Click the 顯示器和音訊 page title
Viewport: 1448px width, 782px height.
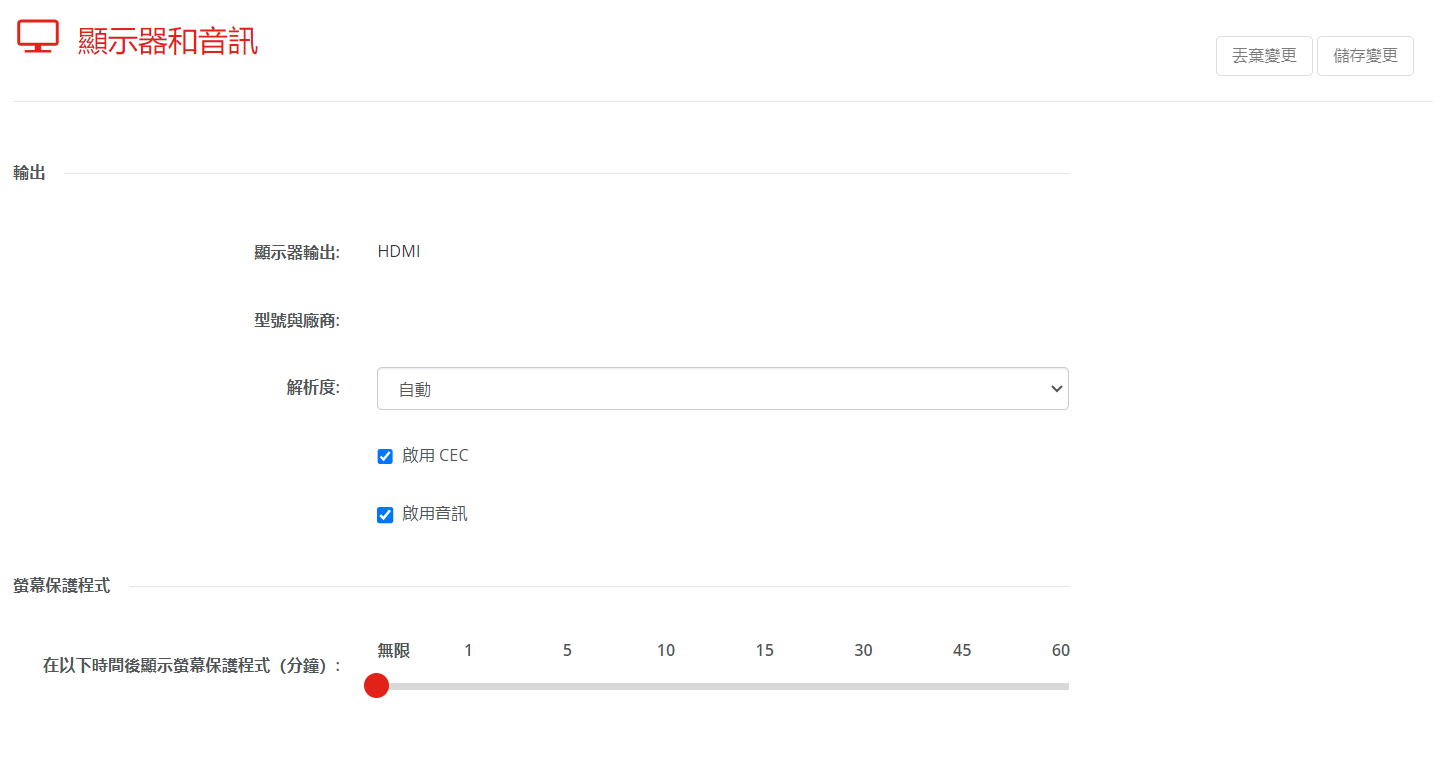[168, 41]
